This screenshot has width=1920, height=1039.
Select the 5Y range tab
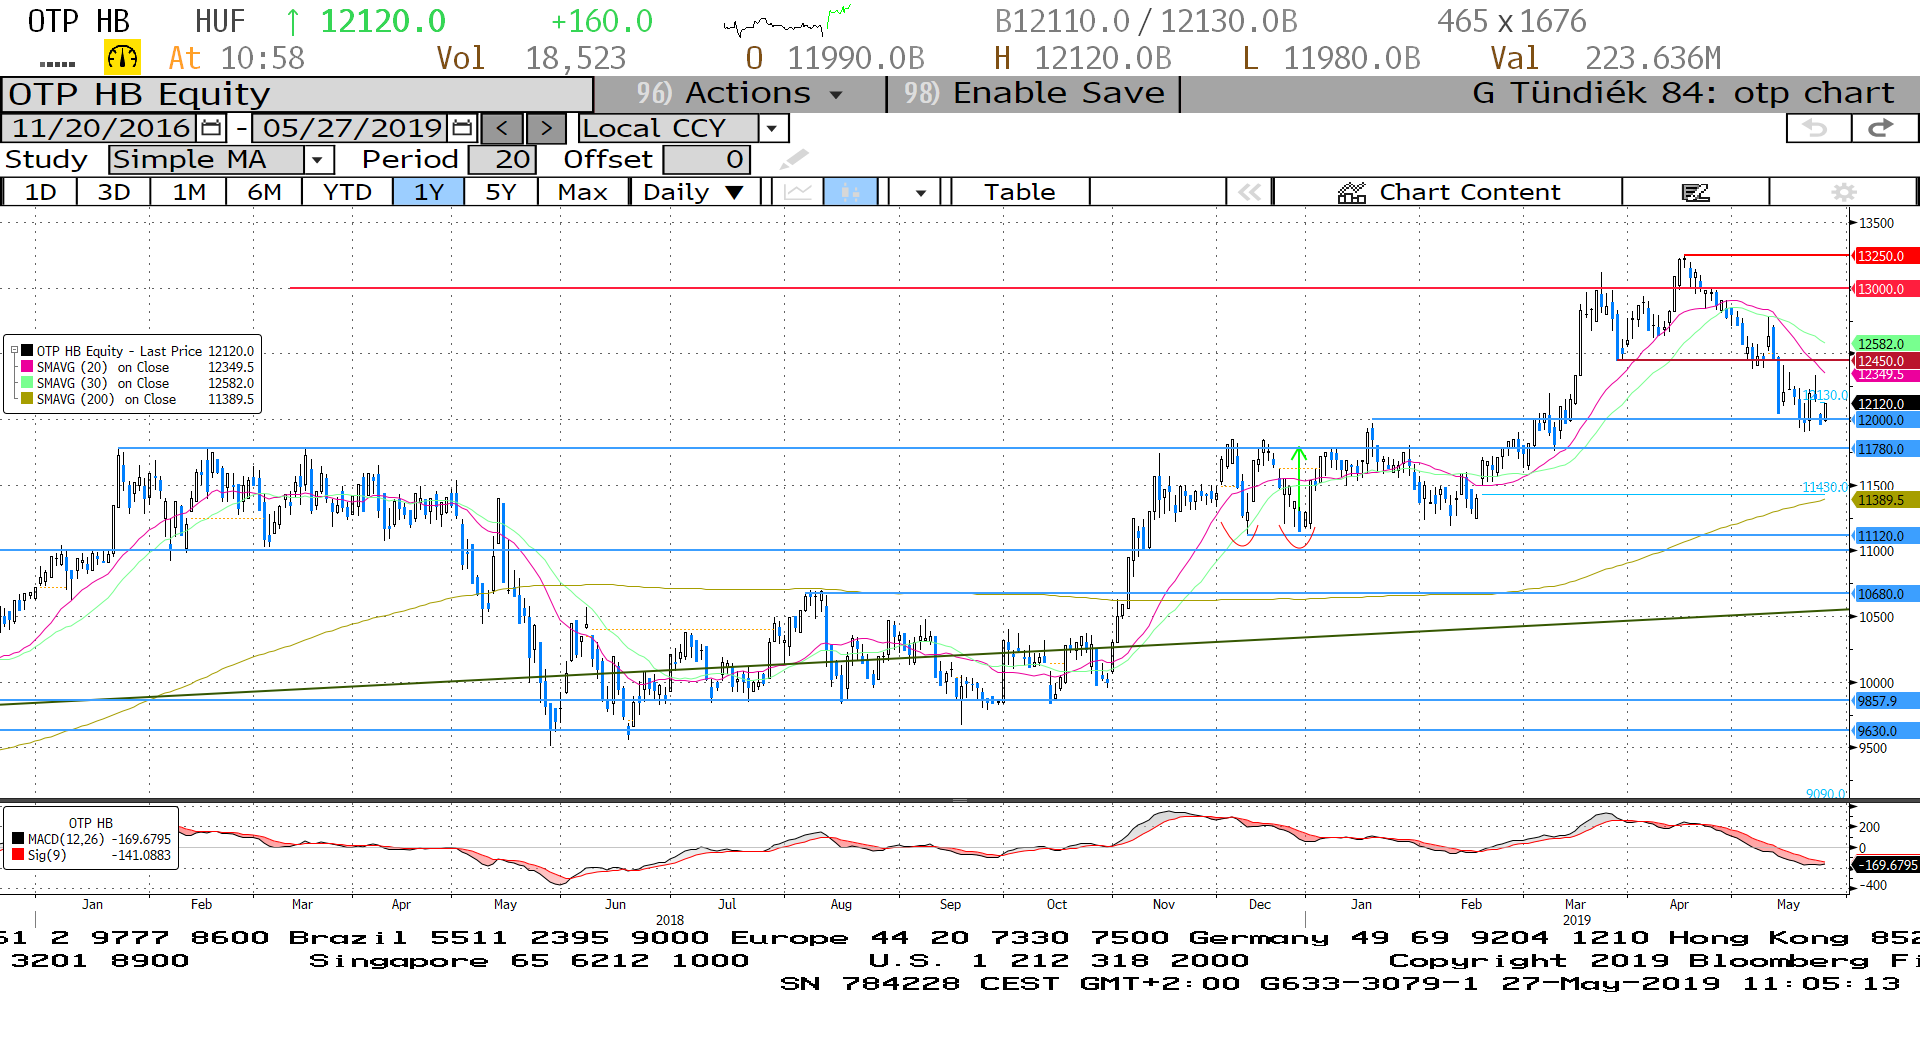[500, 192]
